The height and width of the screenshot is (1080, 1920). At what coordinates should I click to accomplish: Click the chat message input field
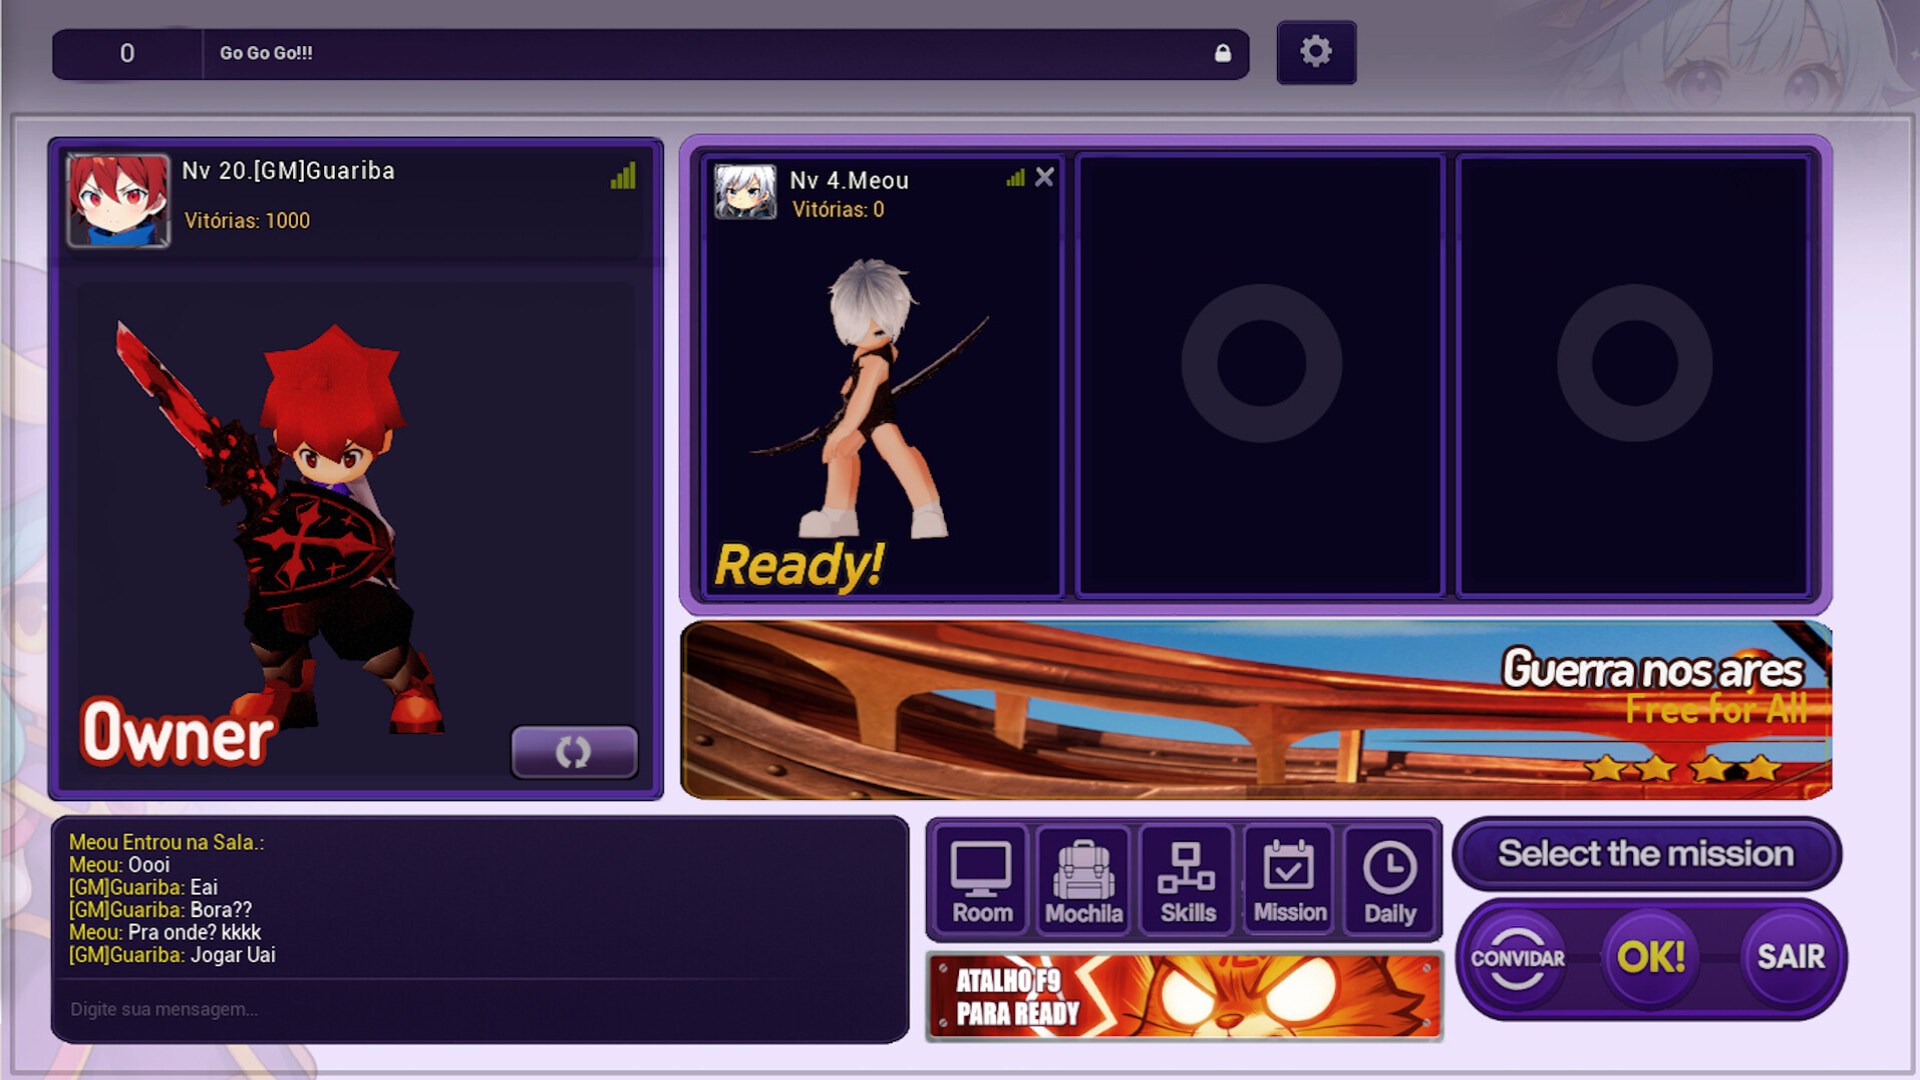480,1009
